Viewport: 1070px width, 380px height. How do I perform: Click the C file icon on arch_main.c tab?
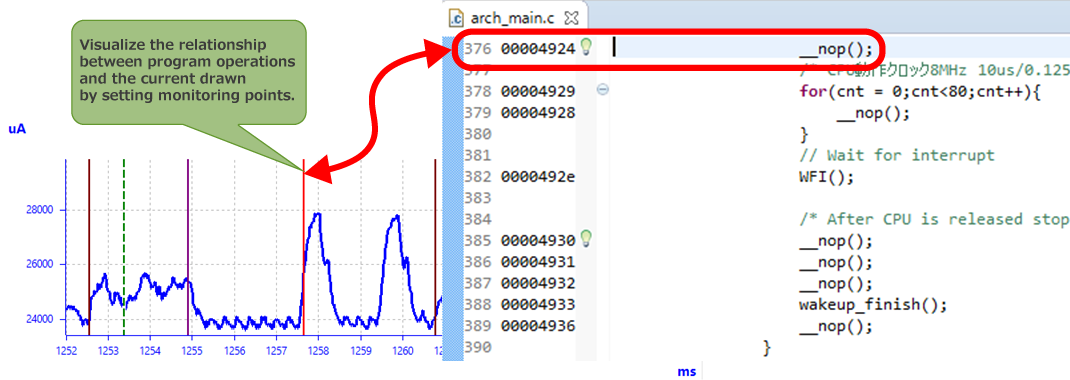tap(457, 18)
